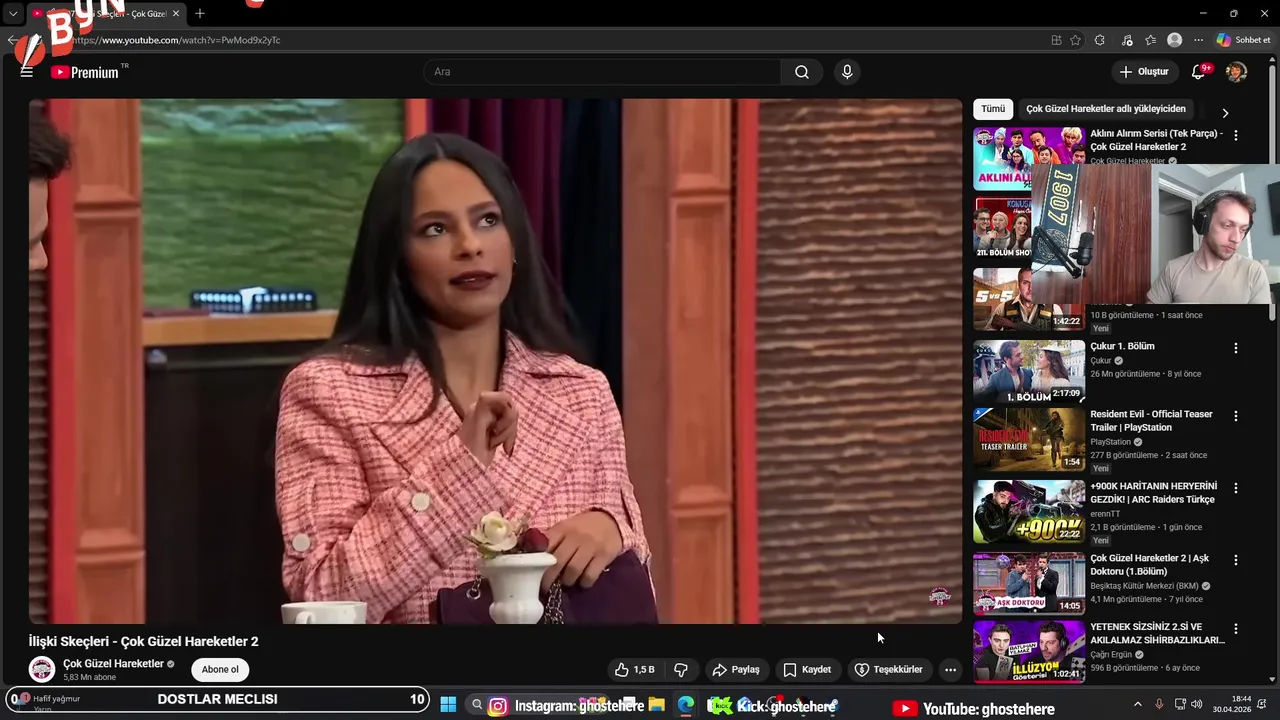
Task: Click the Abone ol subscribe button
Action: pos(220,670)
